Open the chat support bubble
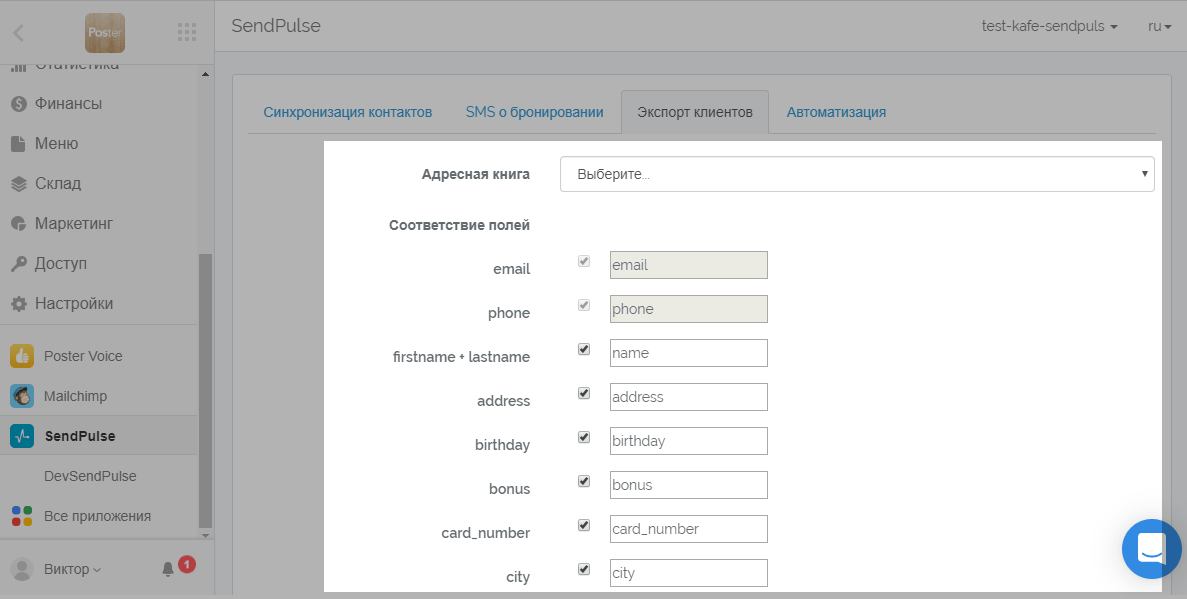Viewport: 1187px width, 599px height. (x=1151, y=548)
